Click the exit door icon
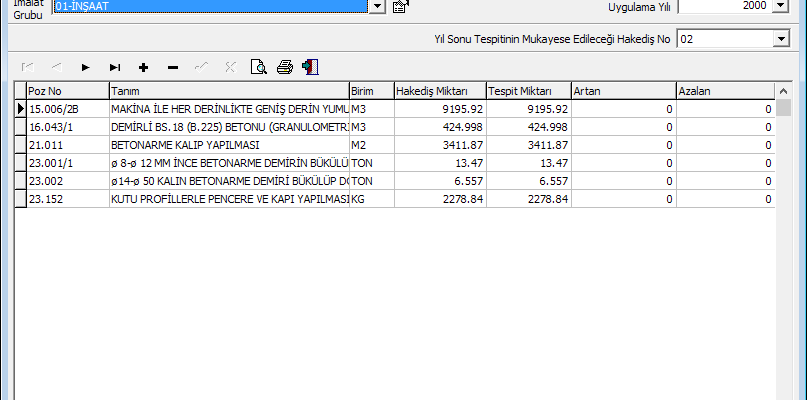The height and width of the screenshot is (400, 807). 311,67
